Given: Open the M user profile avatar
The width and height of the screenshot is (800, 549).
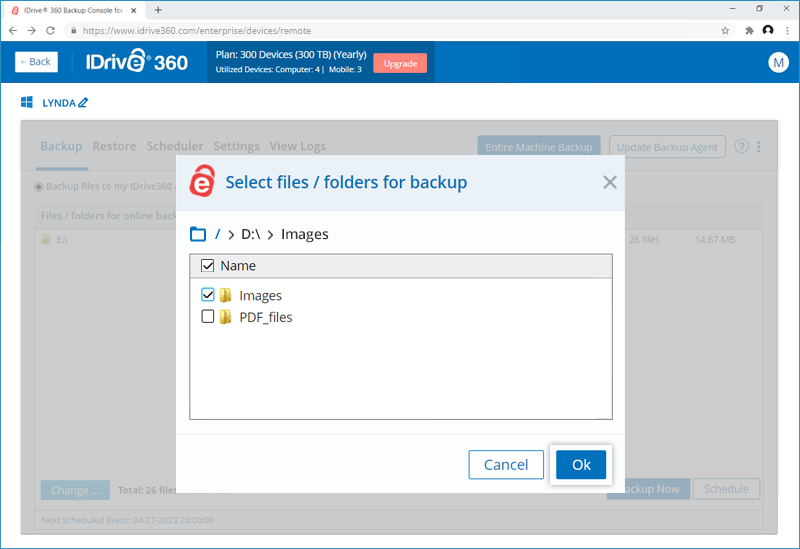Looking at the screenshot, I should [x=778, y=62].
